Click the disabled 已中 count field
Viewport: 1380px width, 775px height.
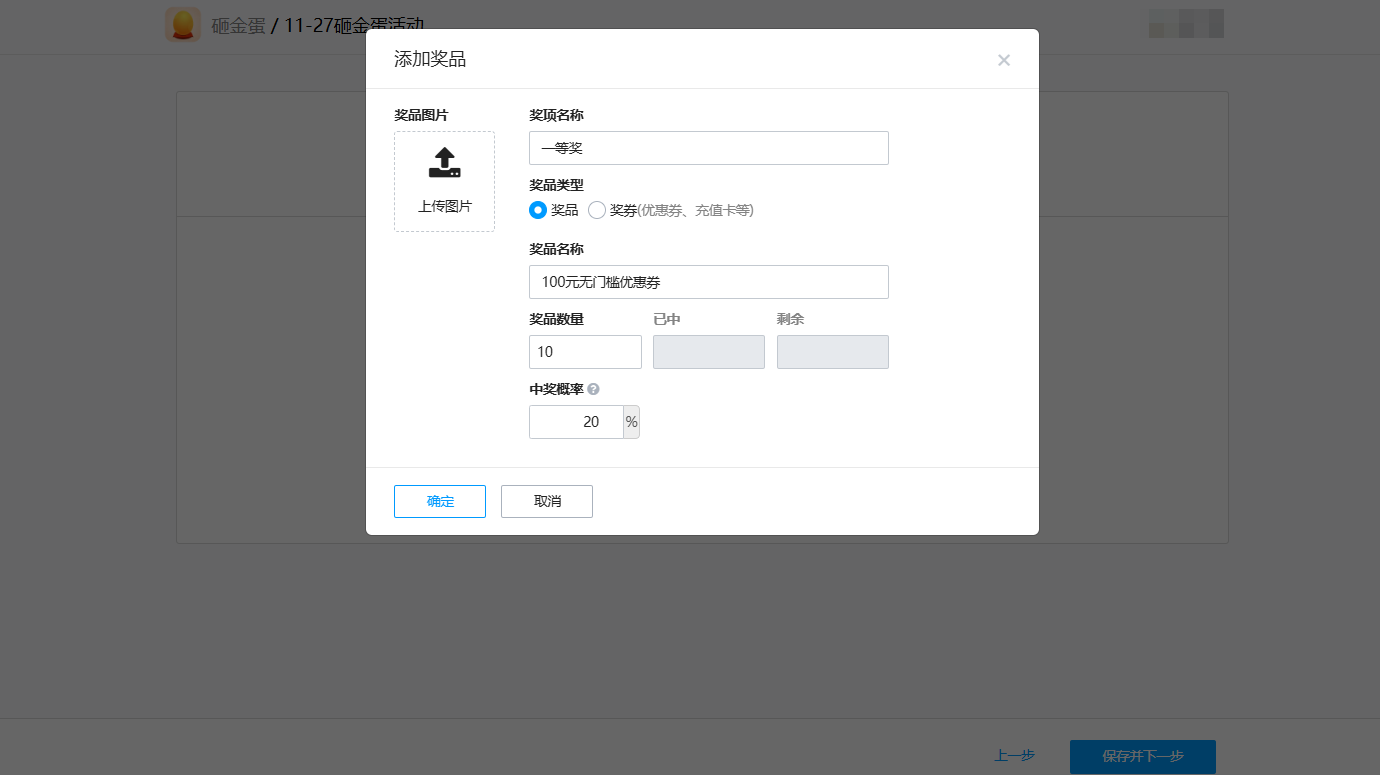pyautogui.click(x=708, y=352)
